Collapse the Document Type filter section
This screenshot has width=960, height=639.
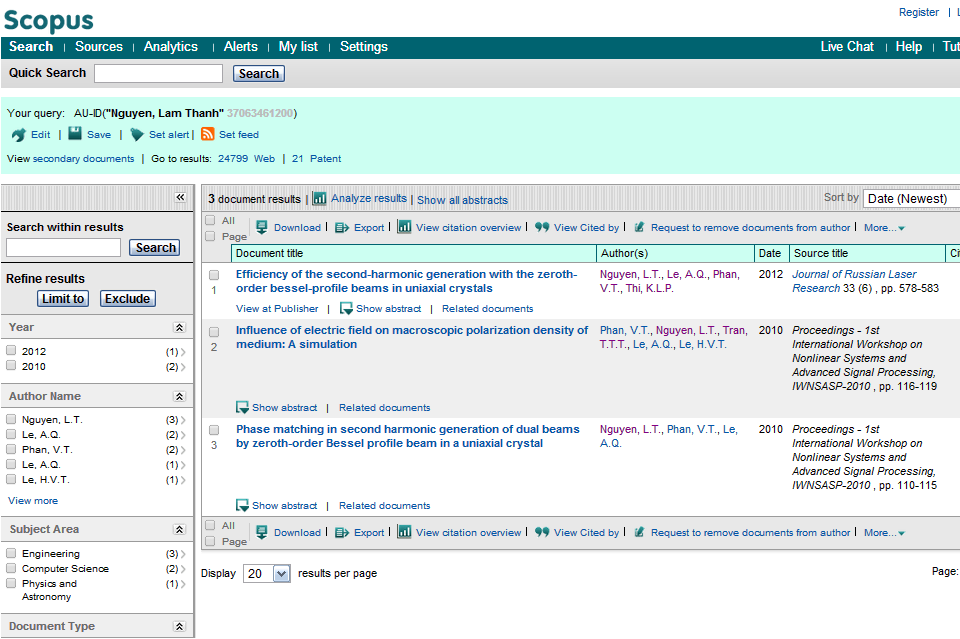pyautogui.click(x=179, y=626)
